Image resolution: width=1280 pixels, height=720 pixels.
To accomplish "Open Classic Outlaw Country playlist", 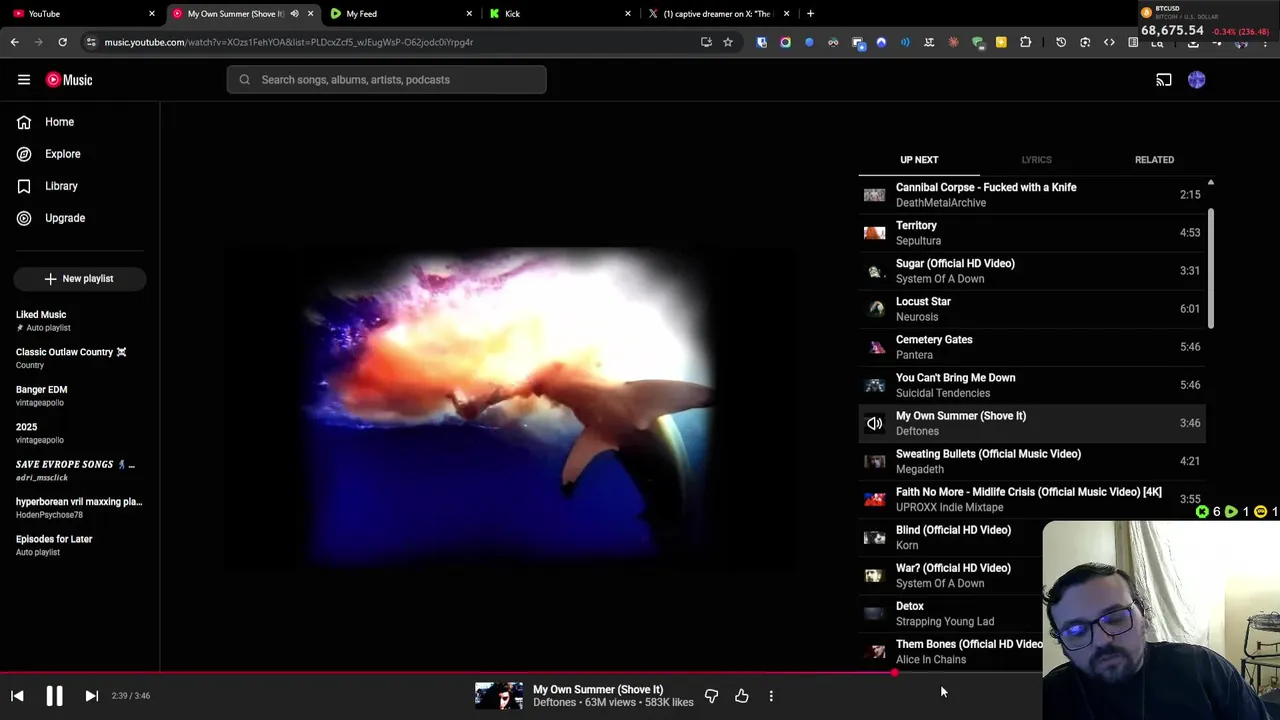I will point(80,358).
